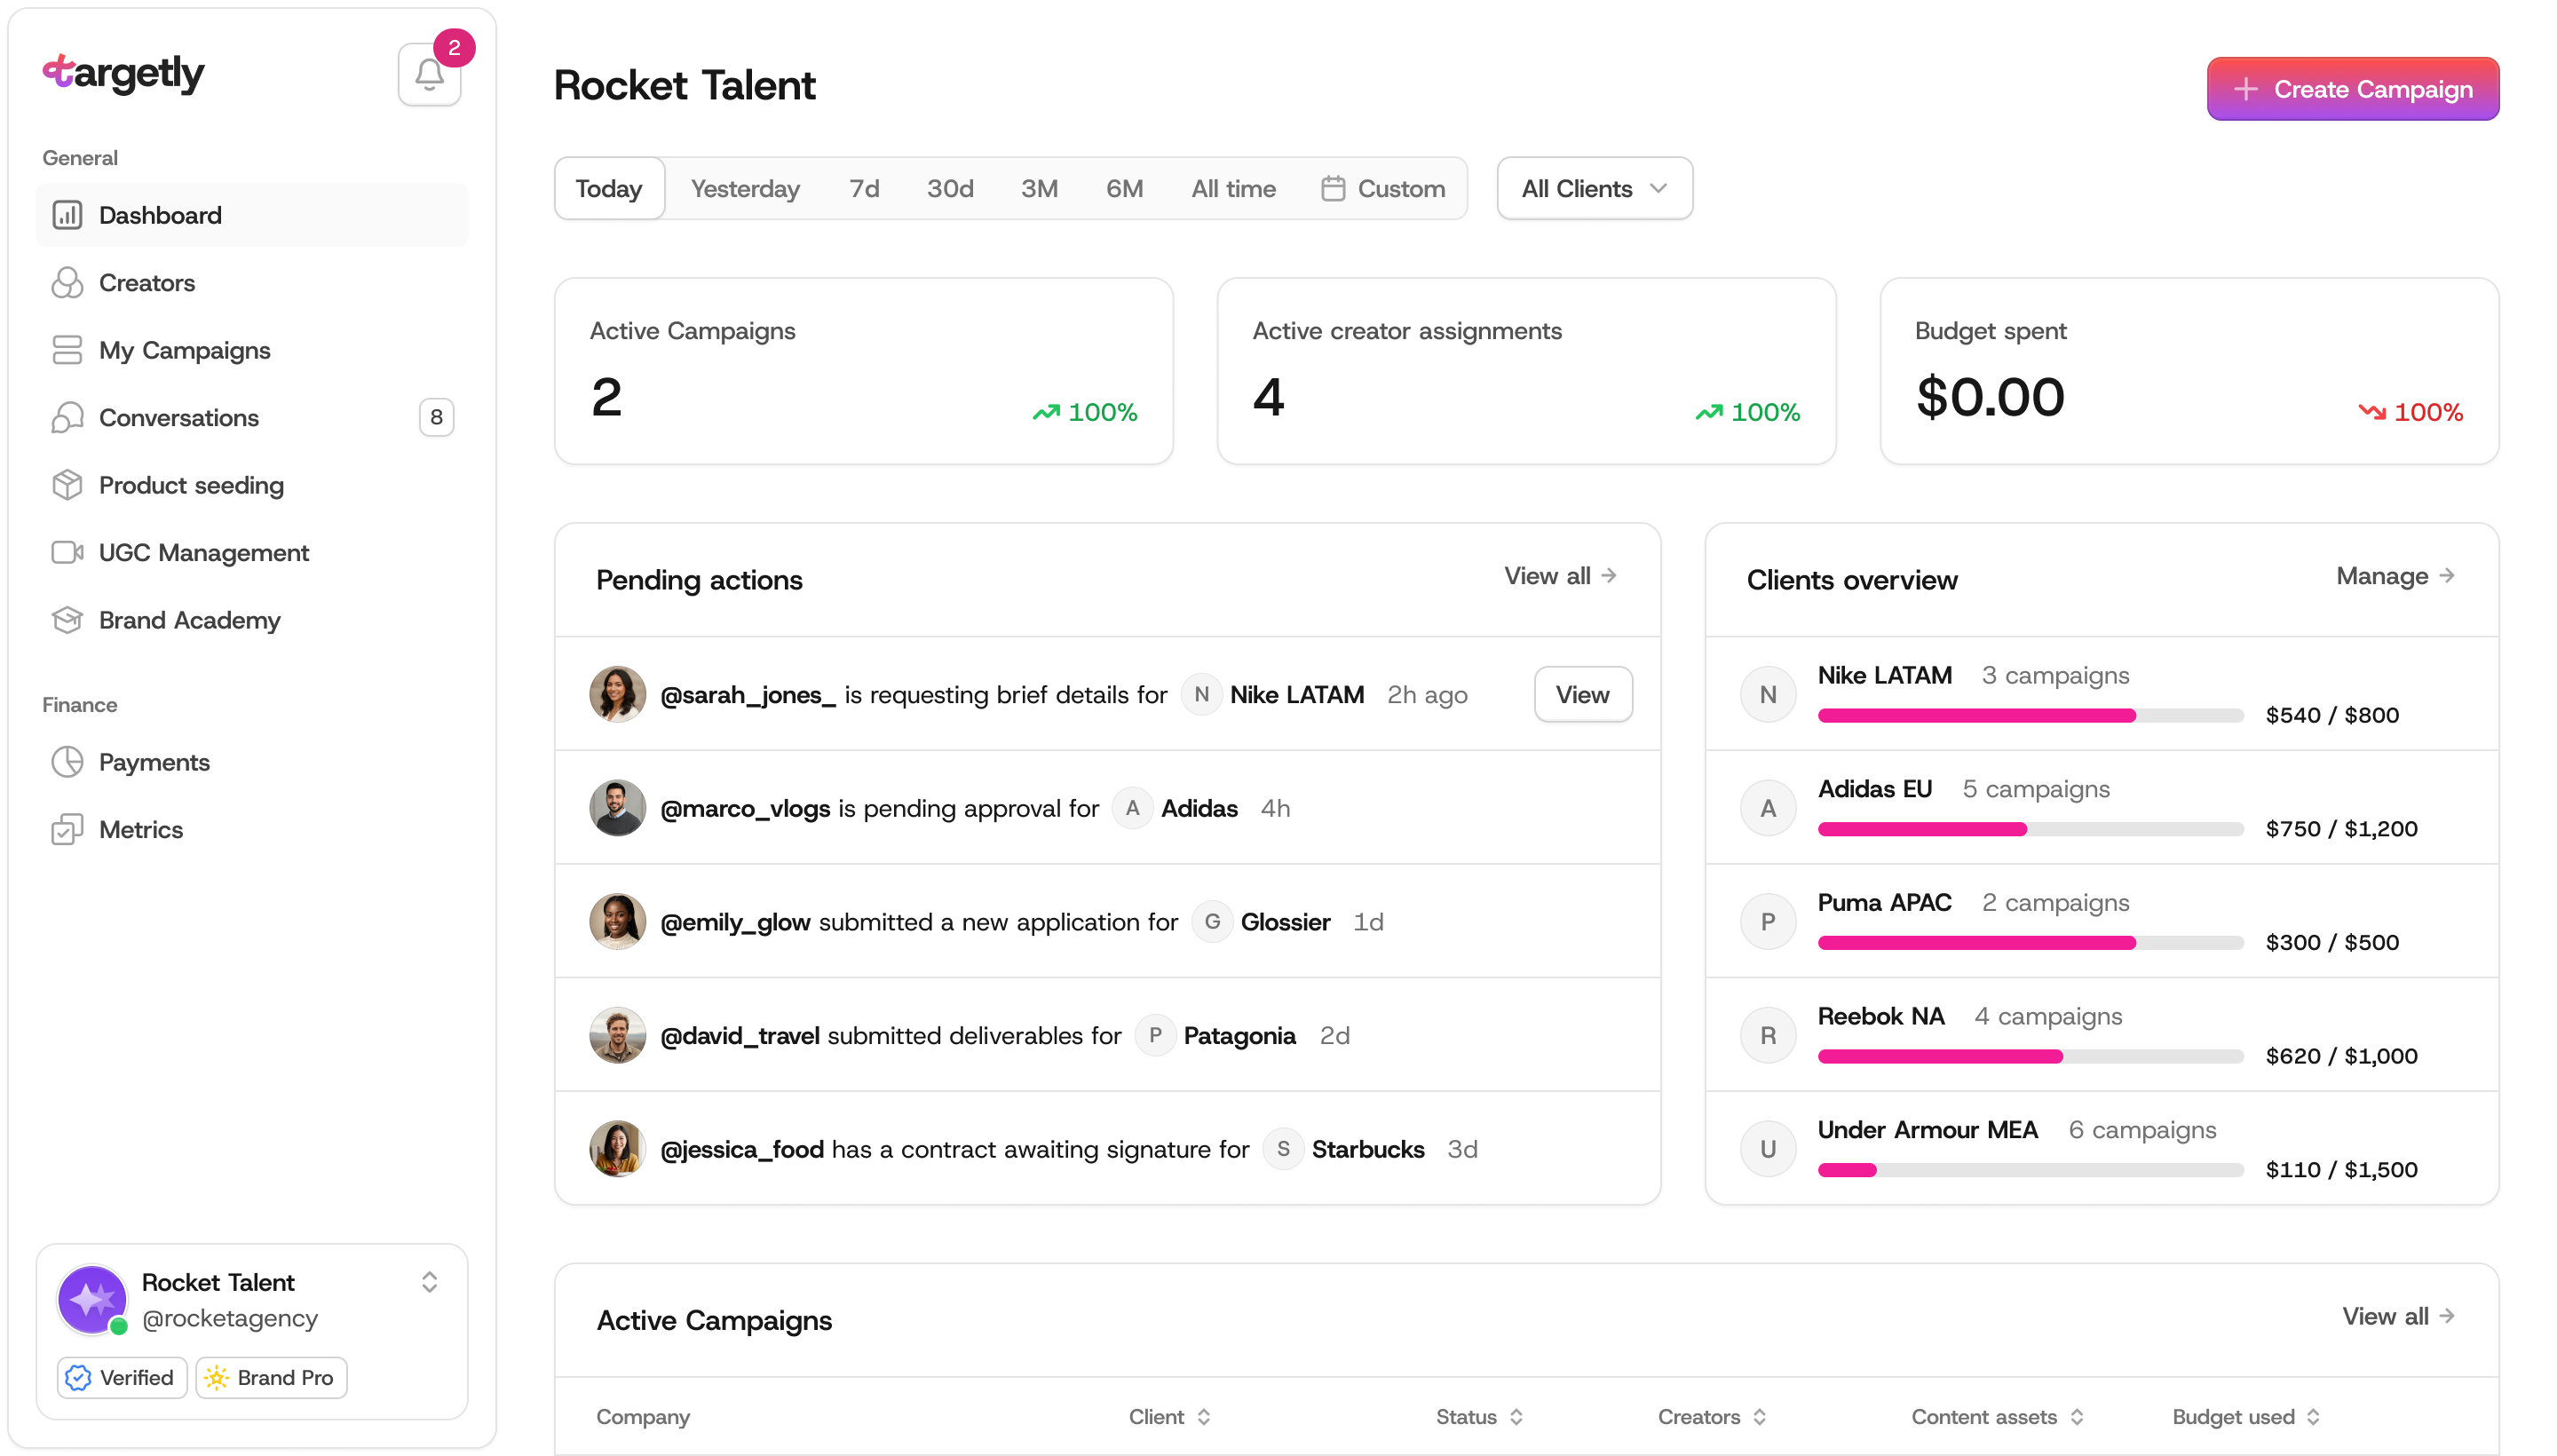Click the UGC Management video icon
Image resolution: width=2557 pixels, height=1456 pixels.
tap(67, 553)
